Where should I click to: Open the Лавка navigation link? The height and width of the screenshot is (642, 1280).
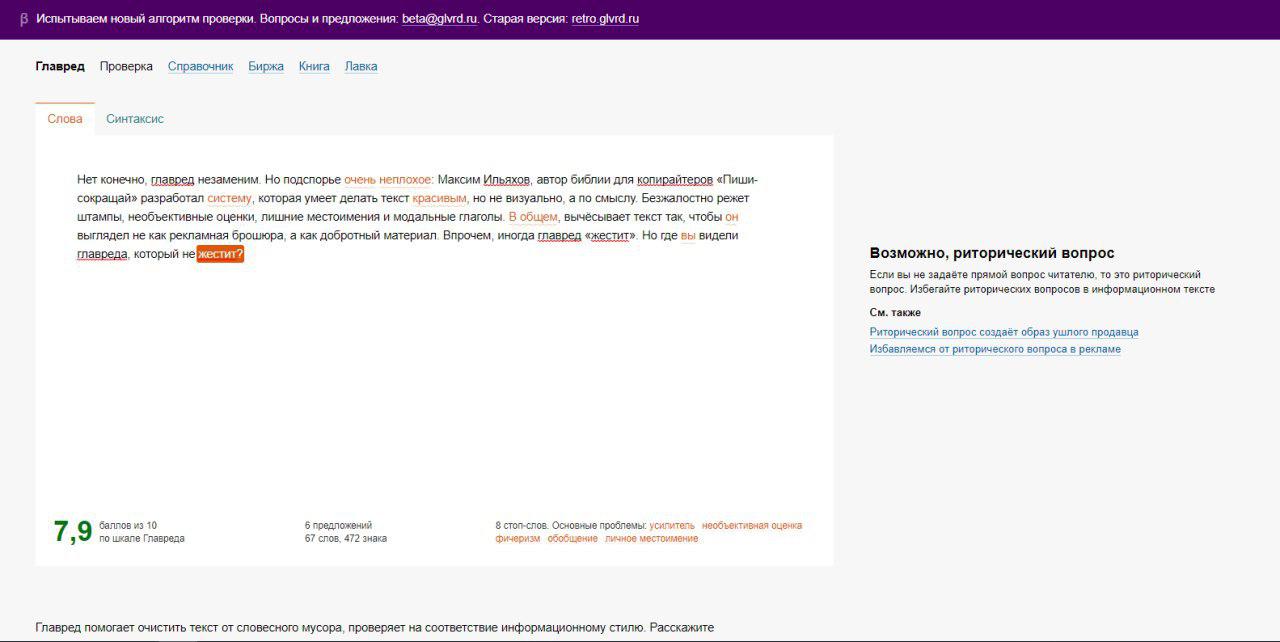click(361, 67)
